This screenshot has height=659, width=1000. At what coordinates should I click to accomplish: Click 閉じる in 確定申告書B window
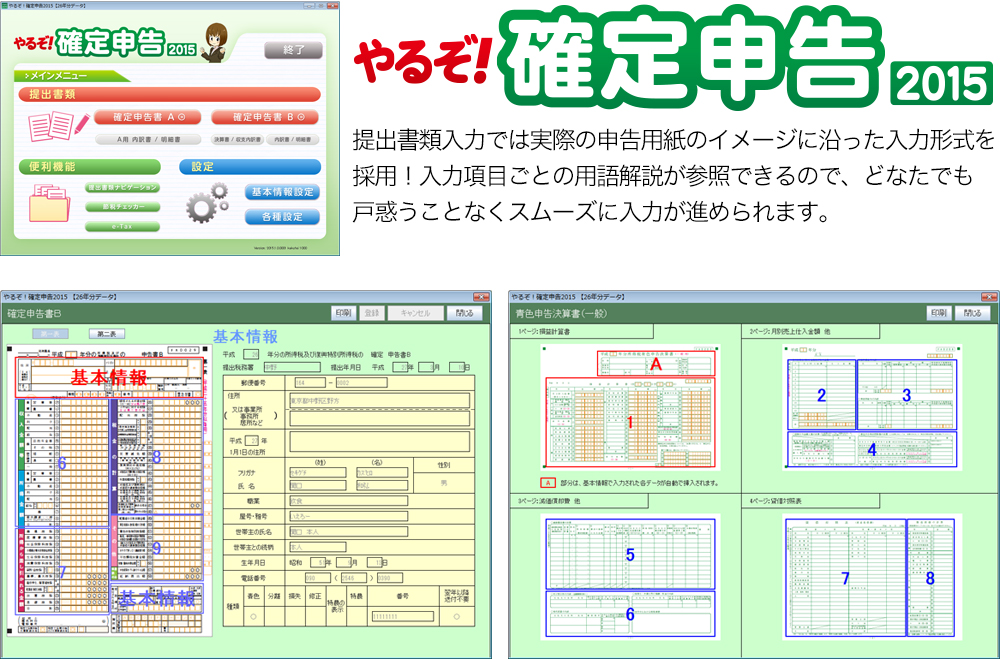coord(464,313)
